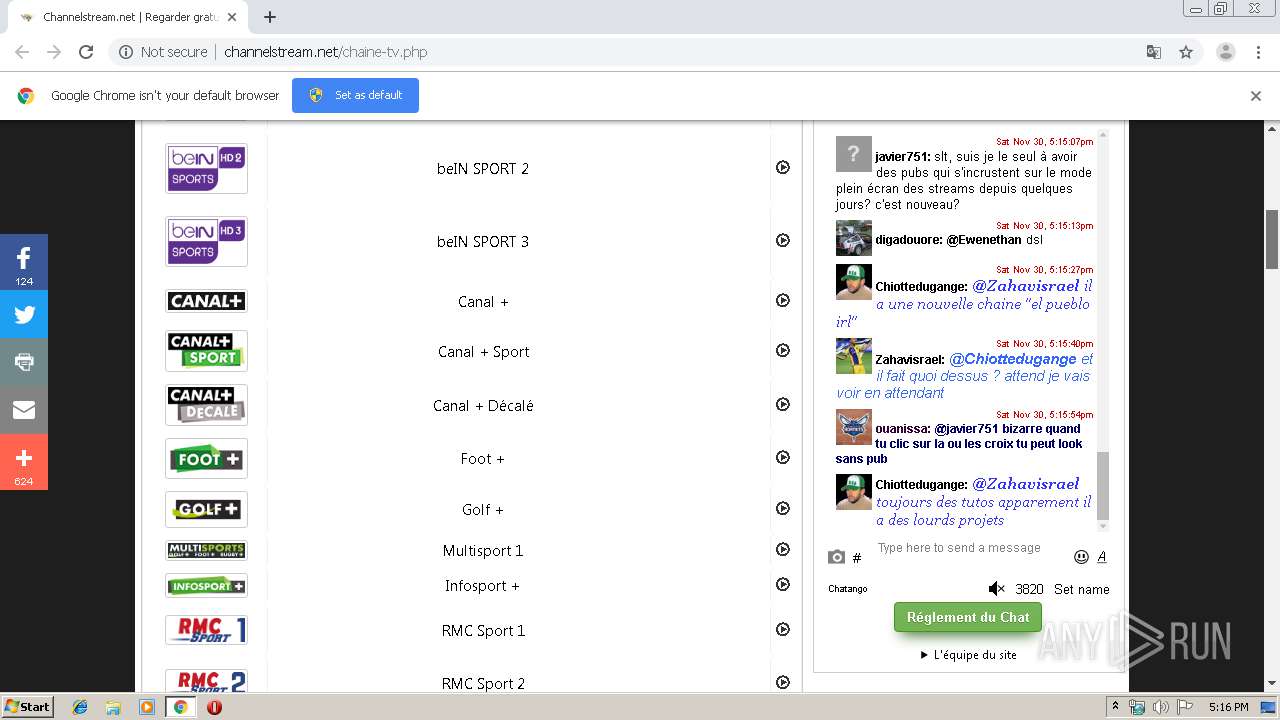Click the RMC Sport 1 channel name

point(483,630)
